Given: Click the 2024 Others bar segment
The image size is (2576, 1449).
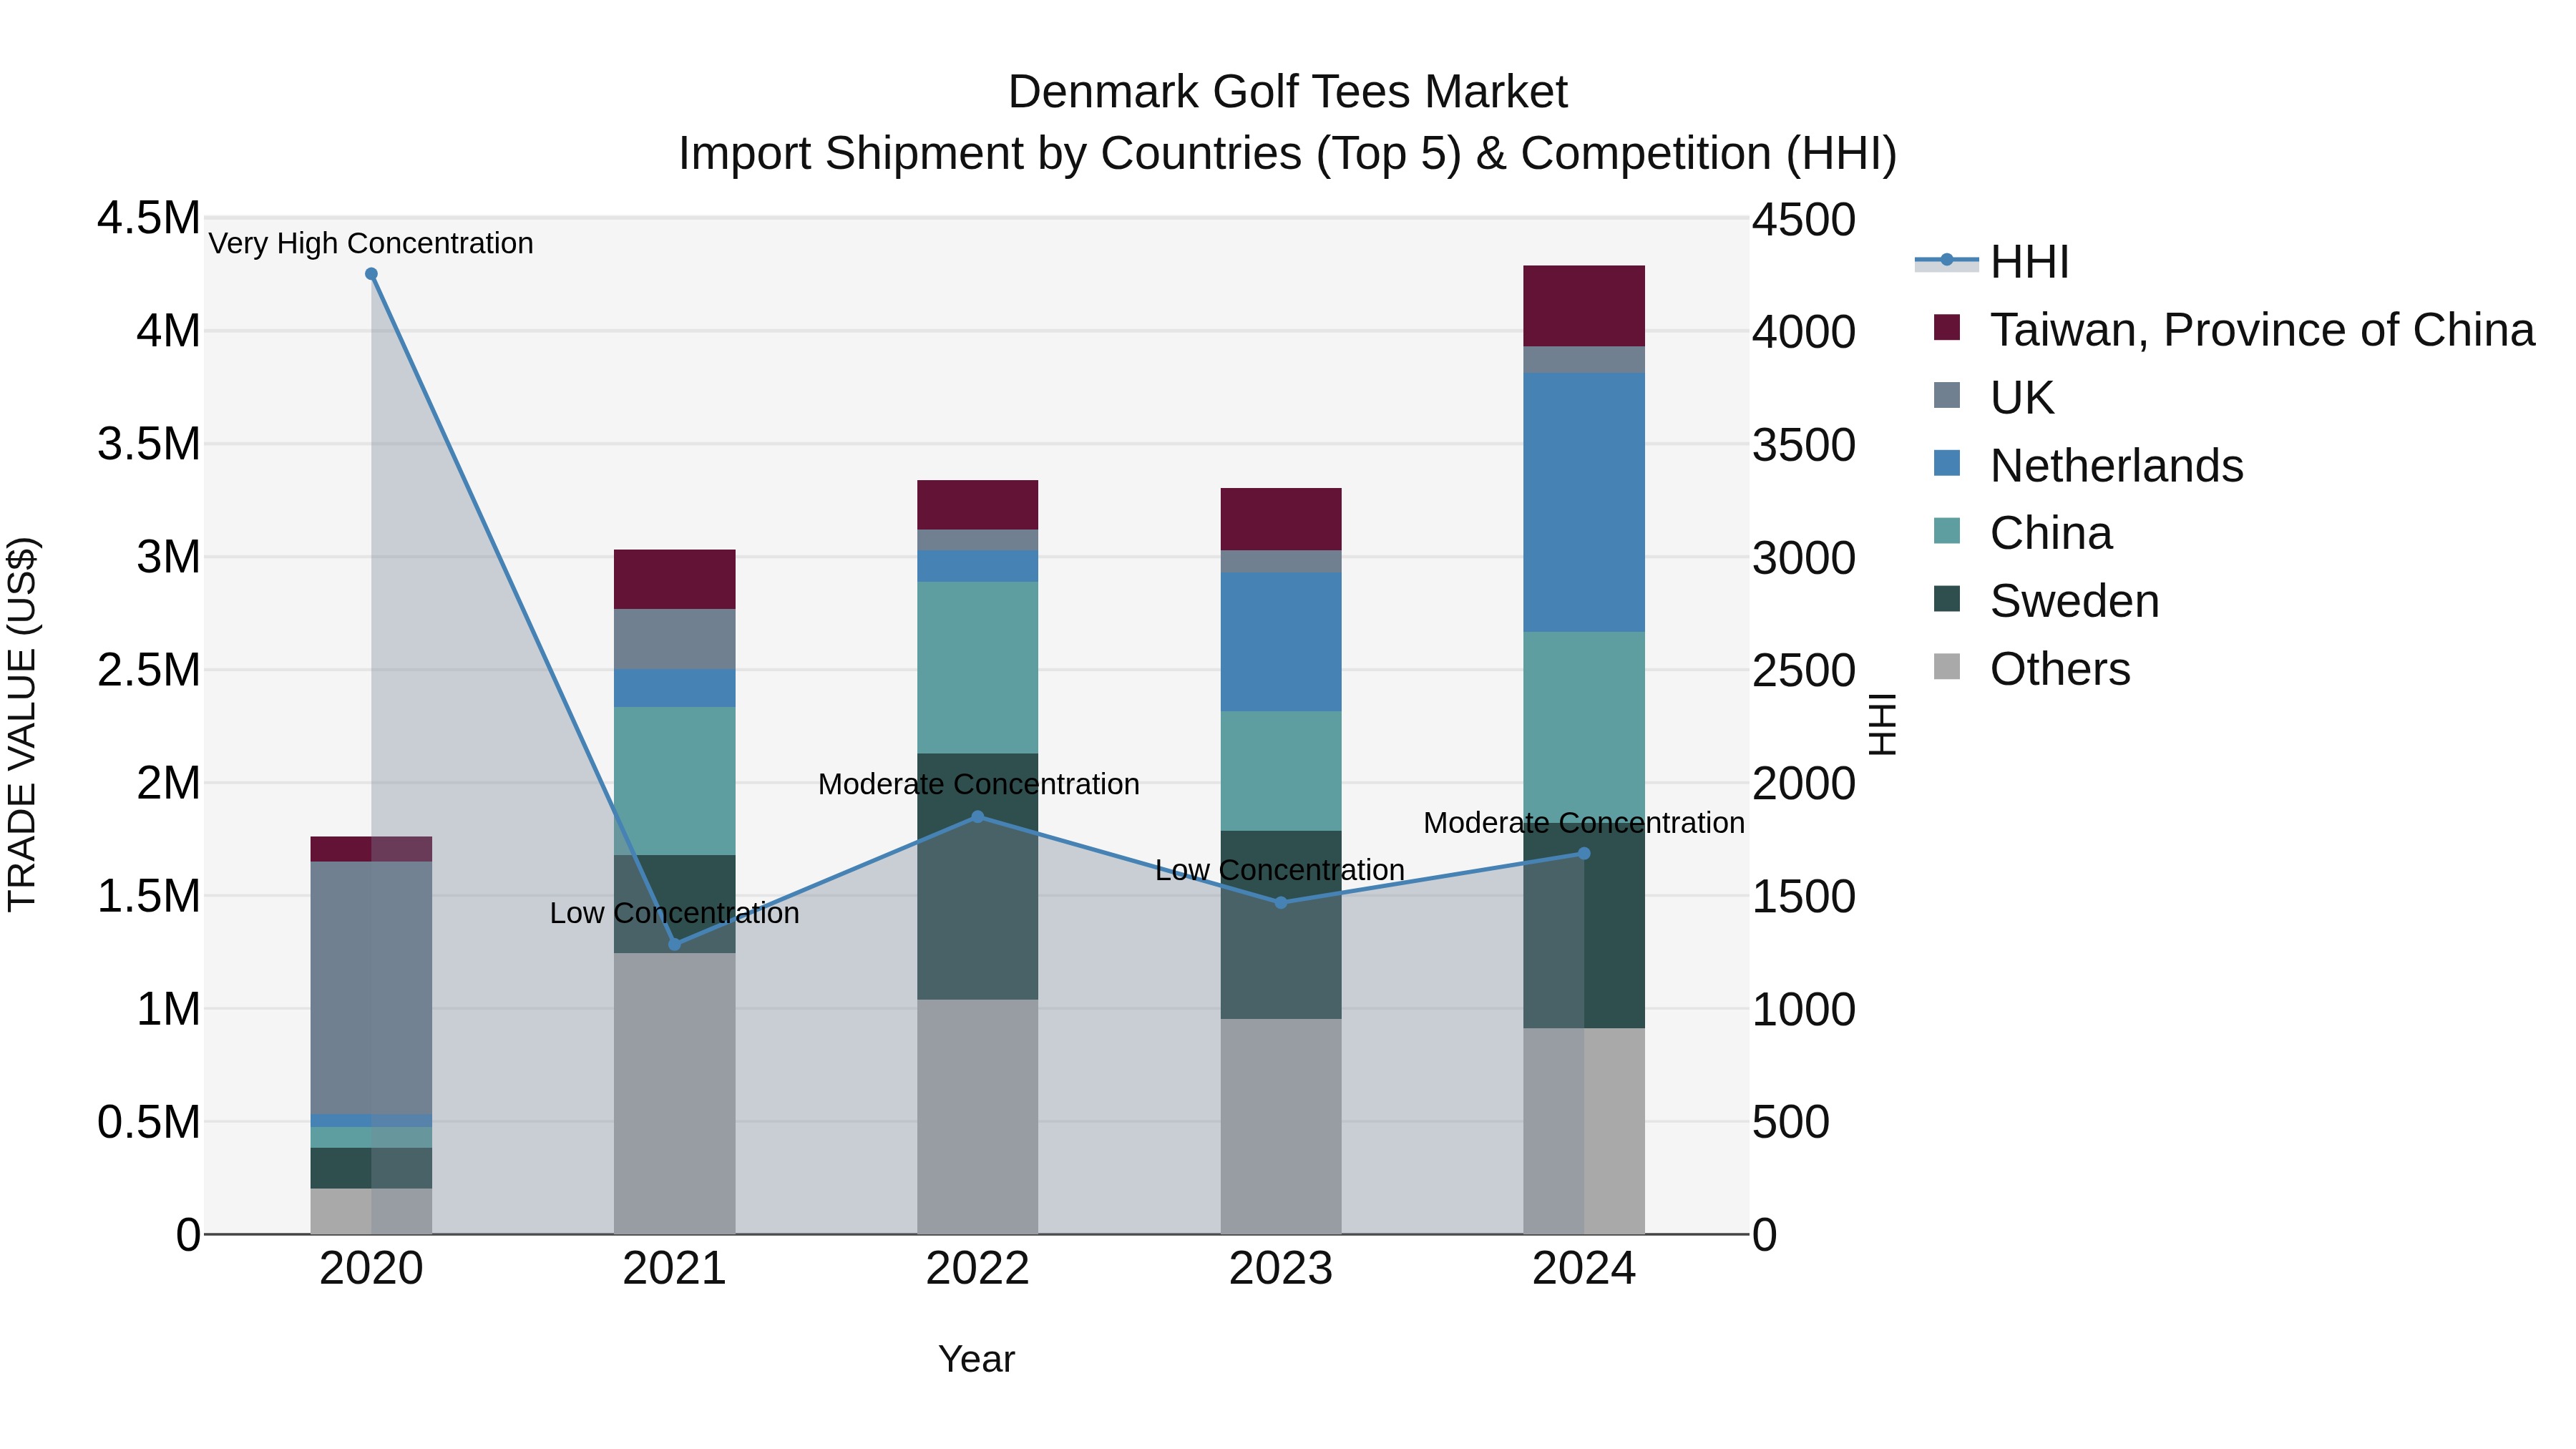Looking at the screenshot, I should [1584, 1132].
